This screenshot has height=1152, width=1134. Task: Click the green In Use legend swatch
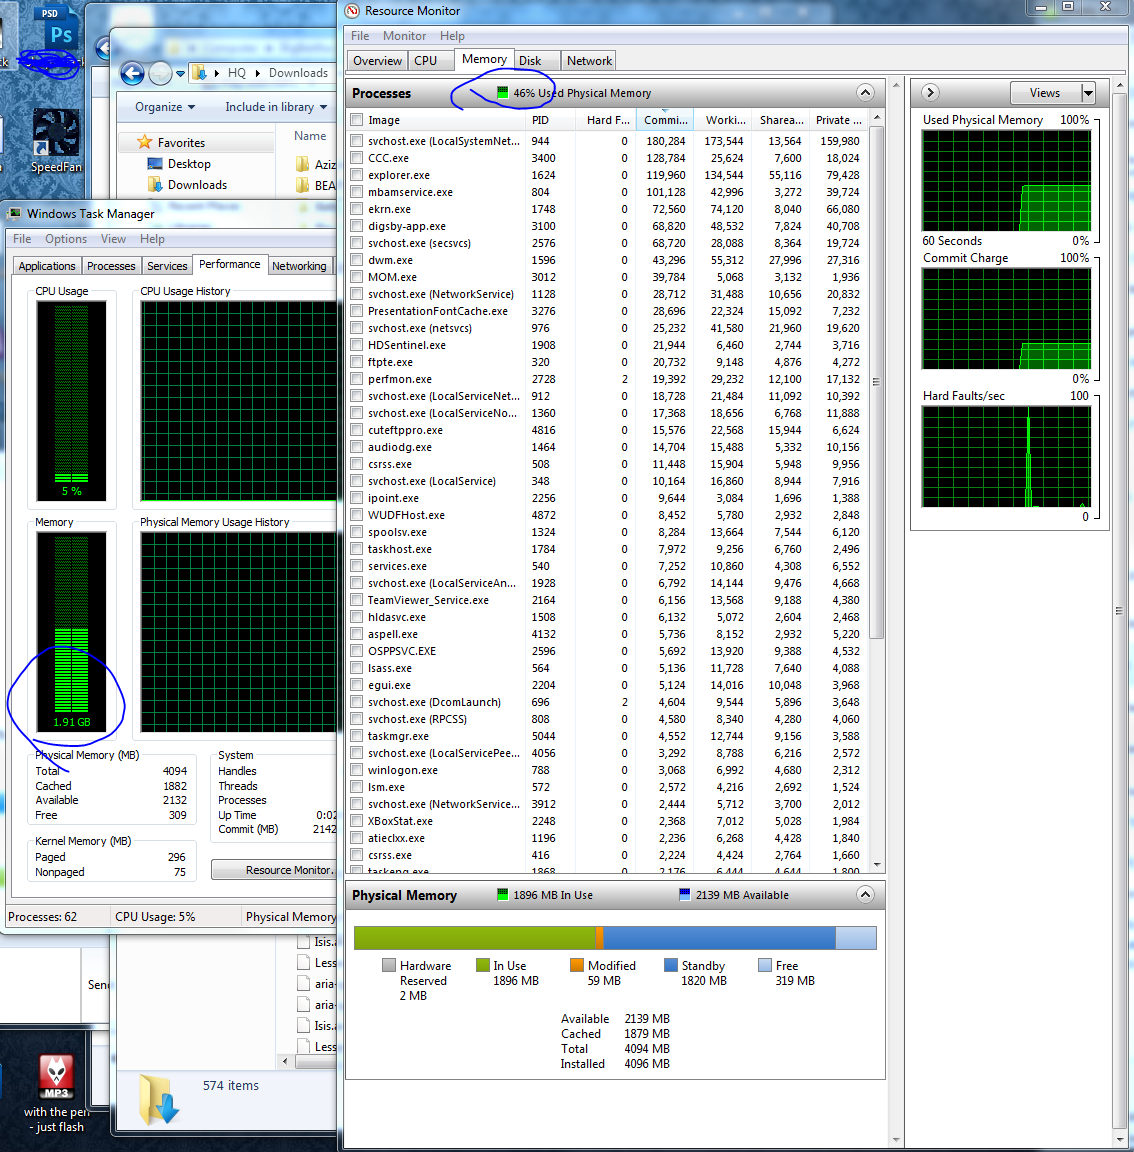click(483, 965)
